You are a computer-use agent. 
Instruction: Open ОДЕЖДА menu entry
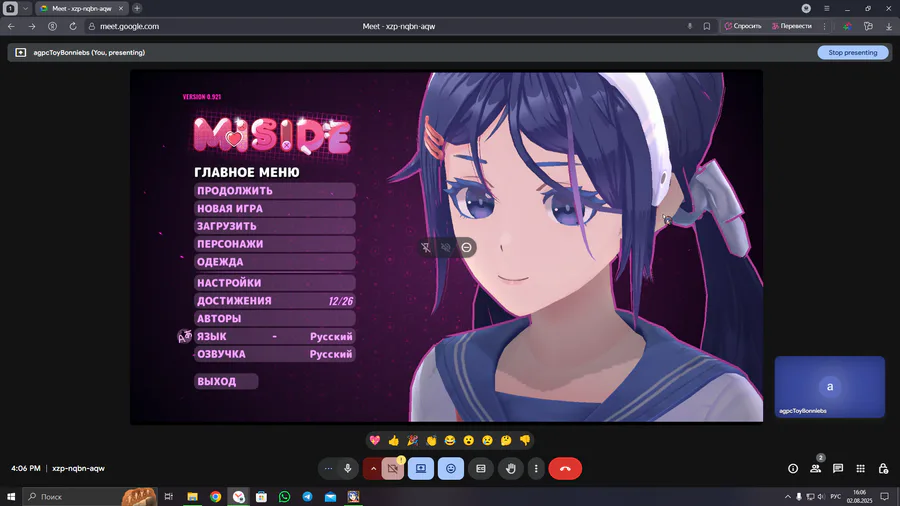point(274,262)
